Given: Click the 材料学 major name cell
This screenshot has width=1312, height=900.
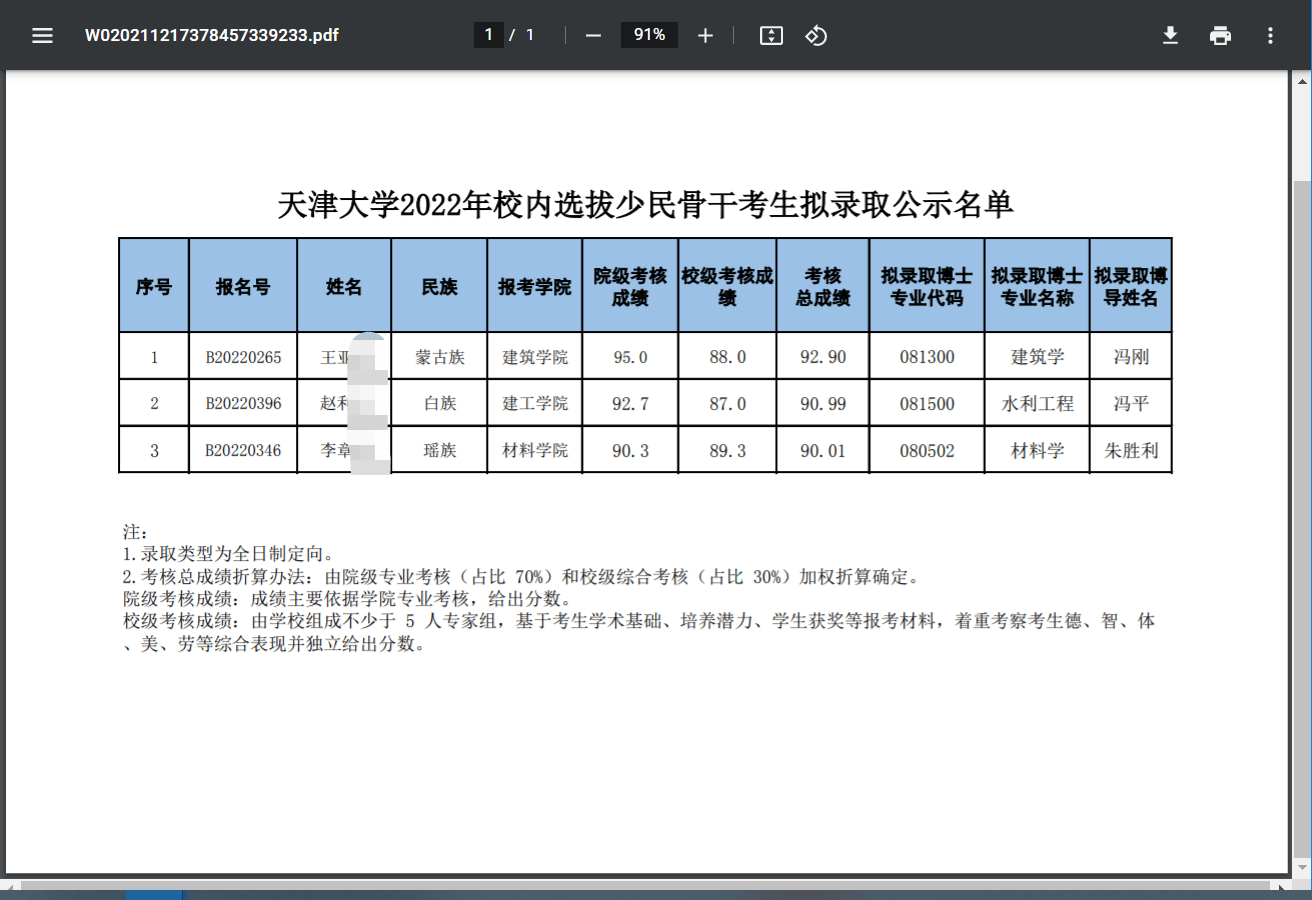Looking at the screenshot, I should (x=1038, y=451).
